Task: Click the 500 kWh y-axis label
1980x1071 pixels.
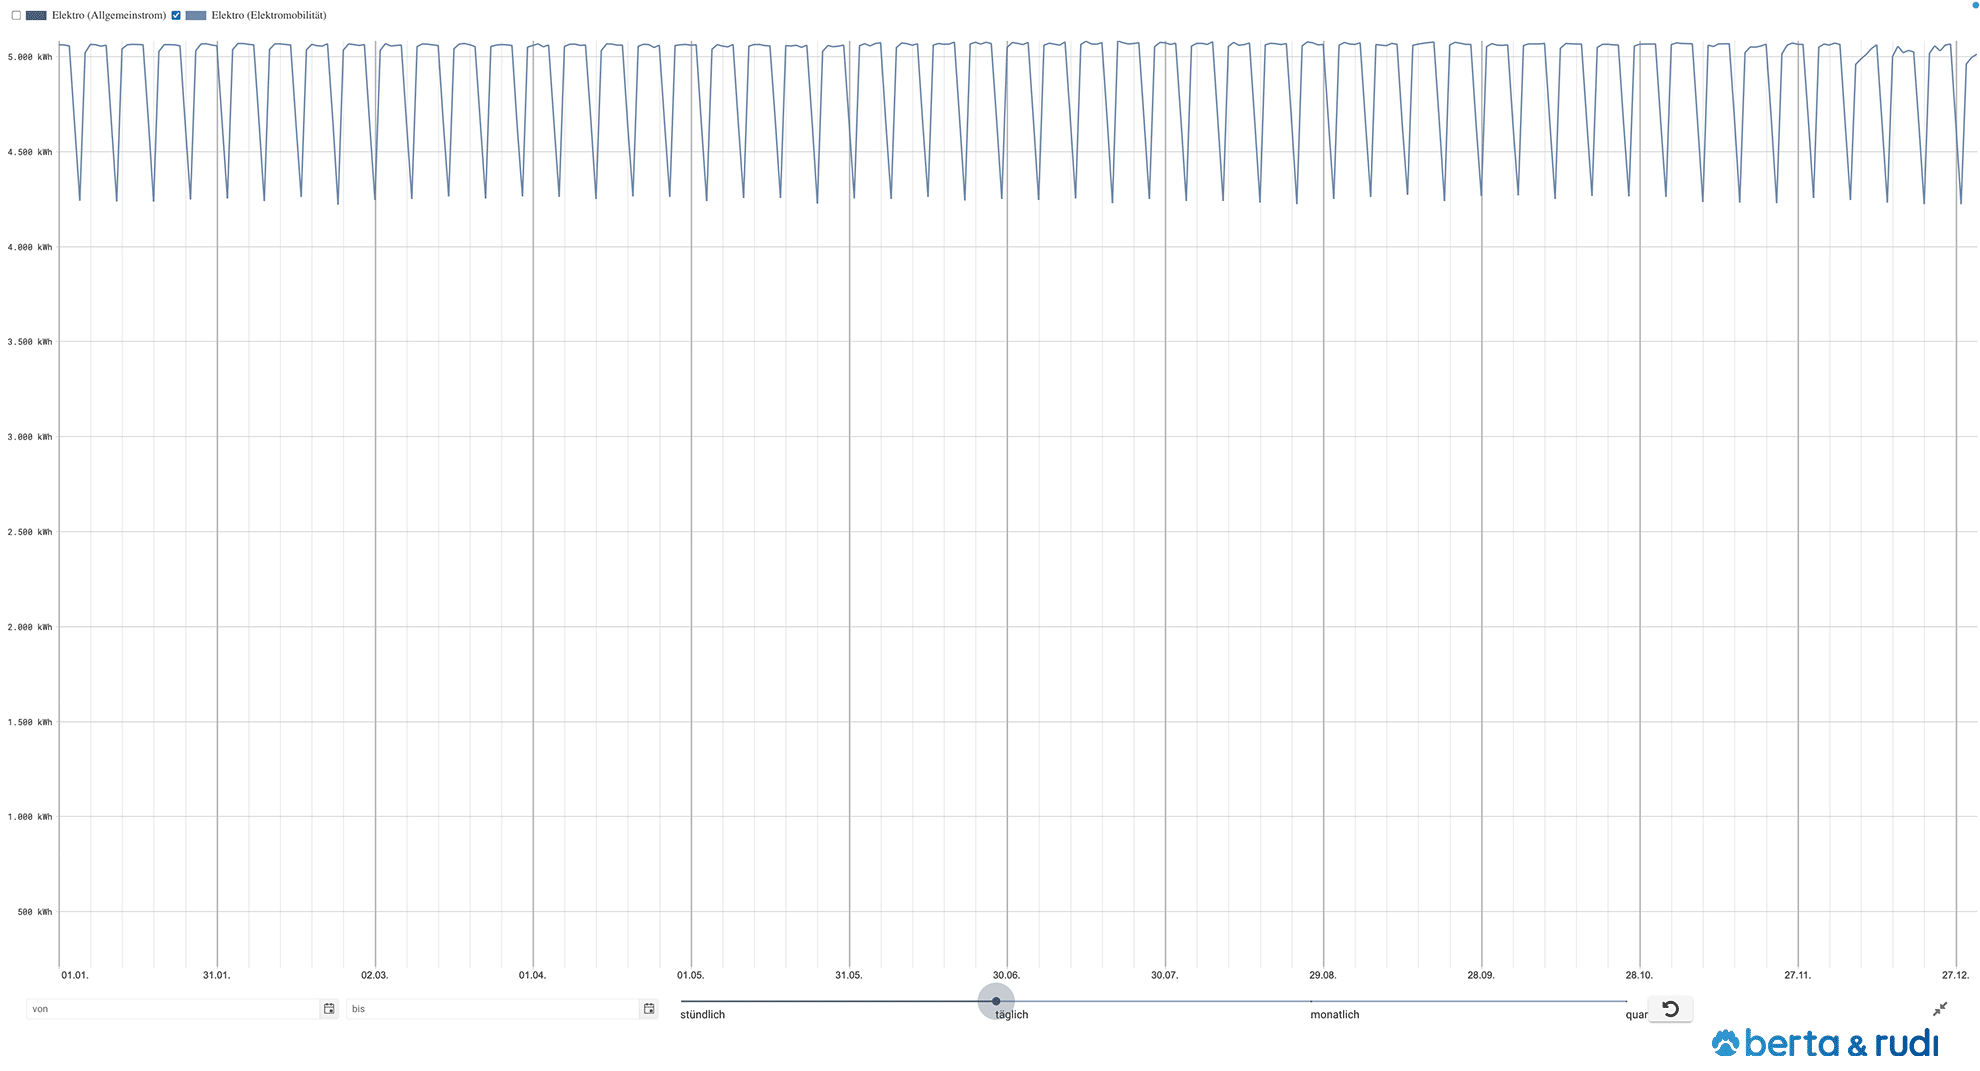Action: pos(35,912)
